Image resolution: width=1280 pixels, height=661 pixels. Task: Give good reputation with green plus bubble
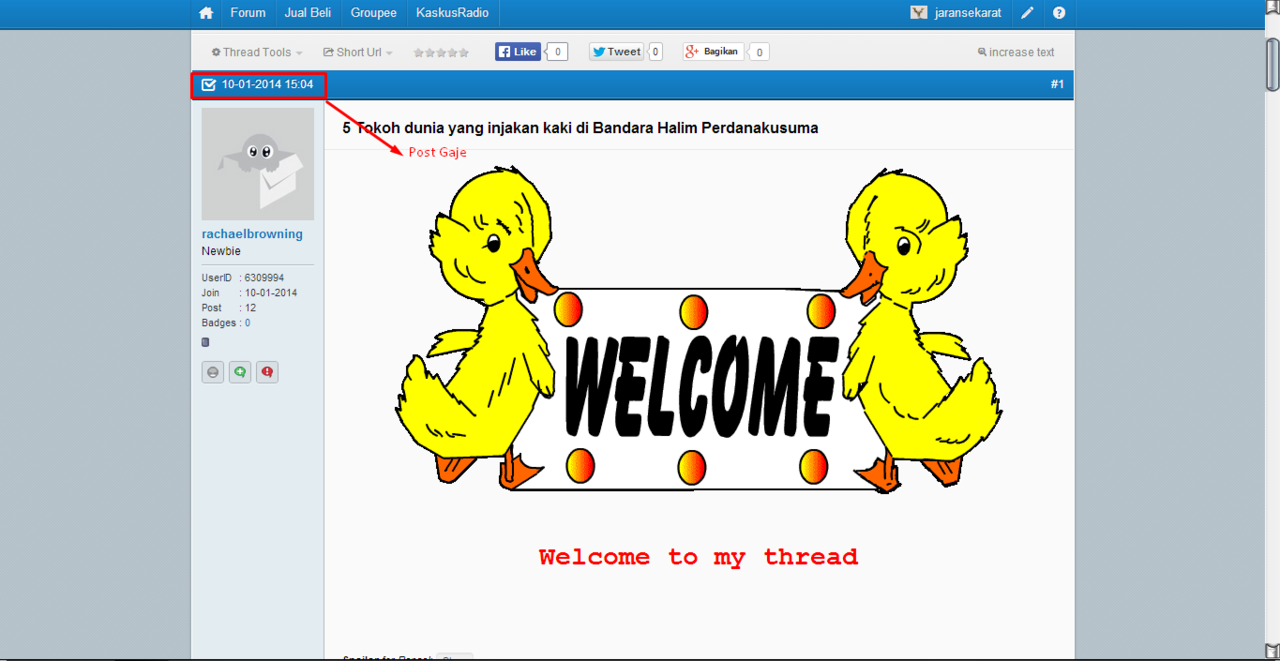click(240, 372)
